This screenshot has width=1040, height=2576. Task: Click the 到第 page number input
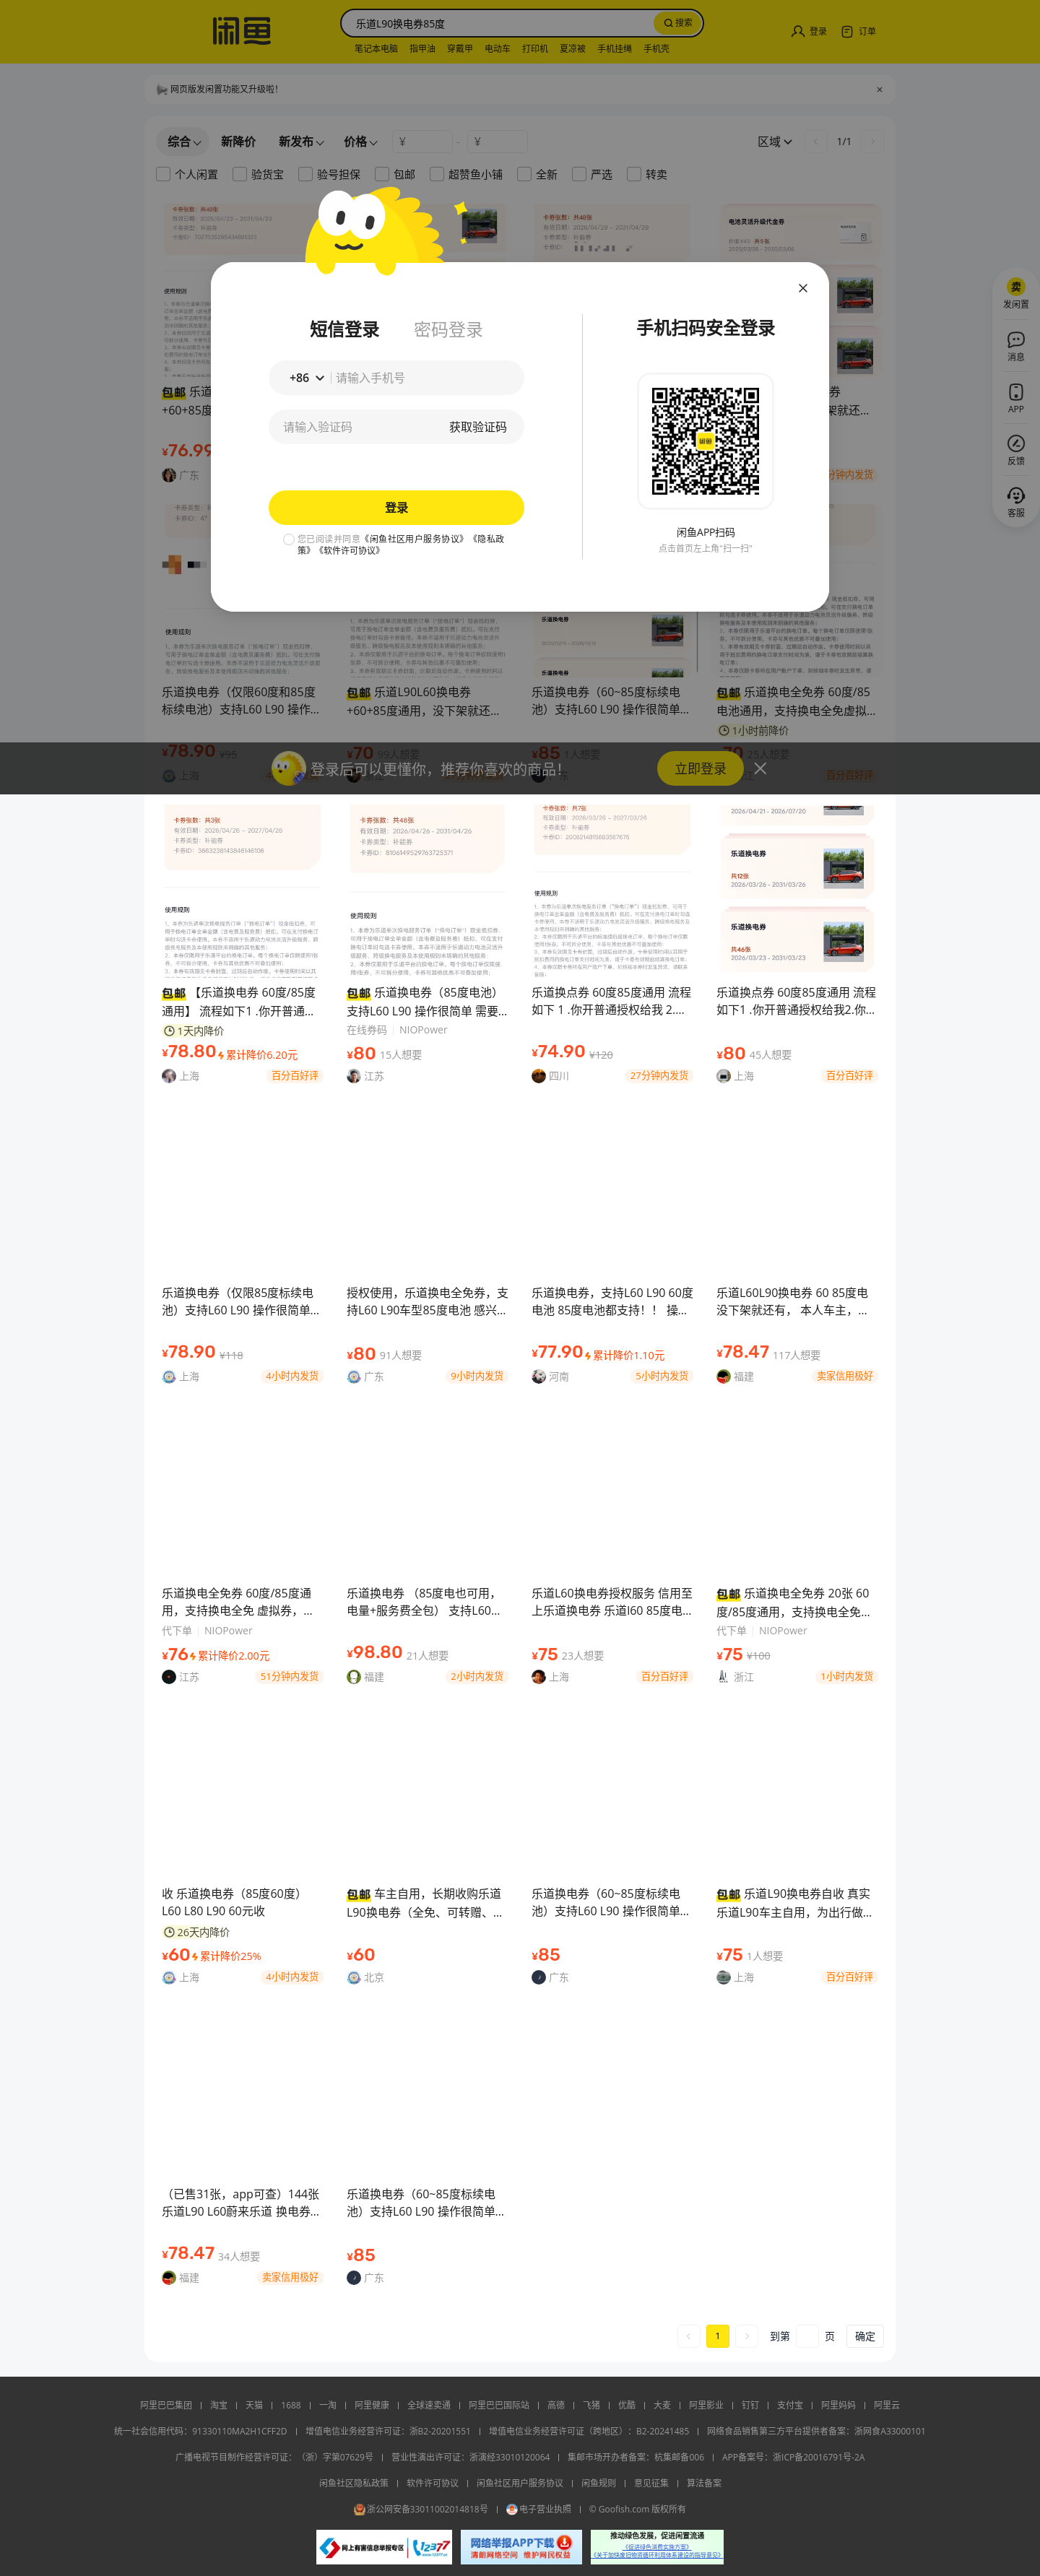(x=806, y=2337)
